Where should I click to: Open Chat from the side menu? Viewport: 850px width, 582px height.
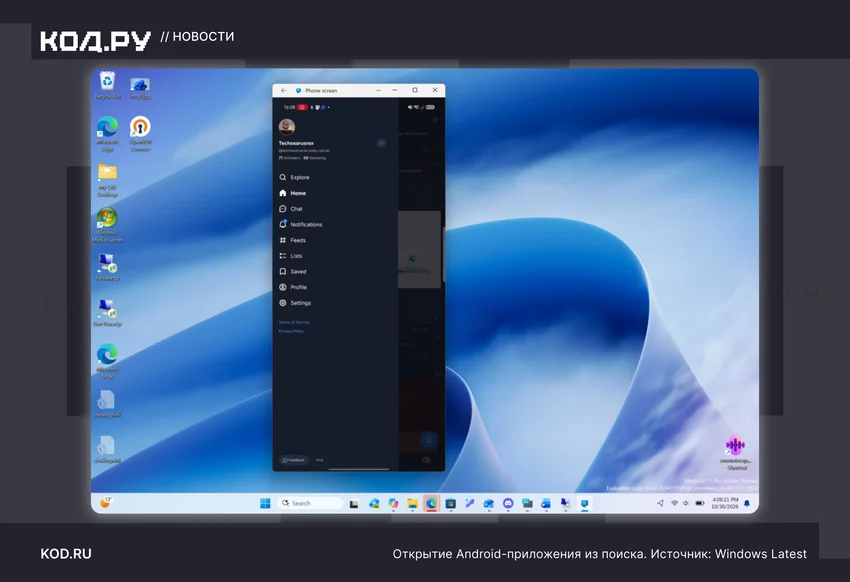tap(291, 209)
